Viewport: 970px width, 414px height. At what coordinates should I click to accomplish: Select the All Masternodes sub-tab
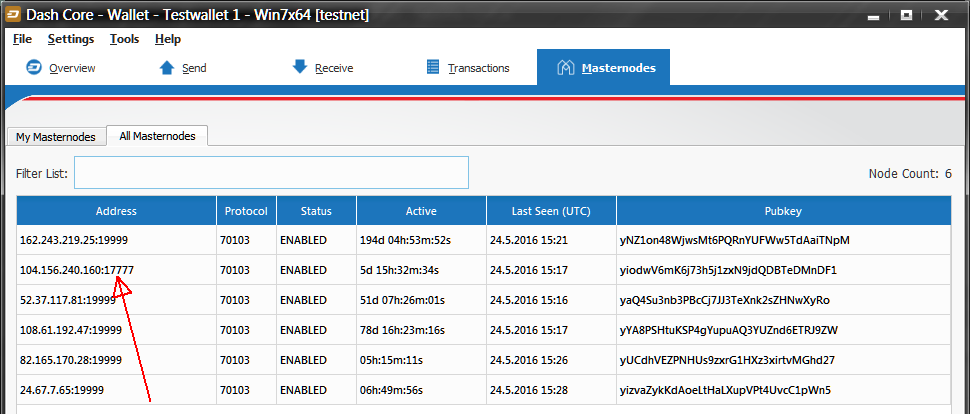(157, 136)
